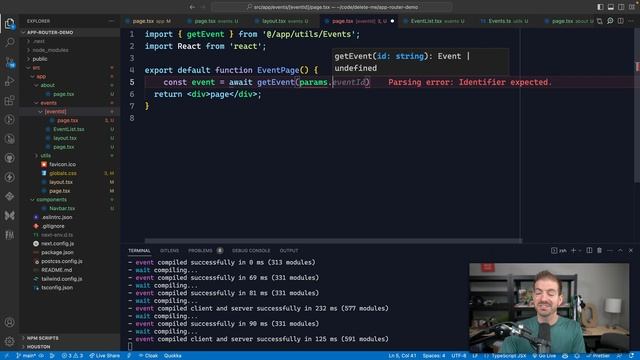Toggle secondary sidebar layout icon
The width and height of the screenshot is (640, 360).
tap(621, 7)
